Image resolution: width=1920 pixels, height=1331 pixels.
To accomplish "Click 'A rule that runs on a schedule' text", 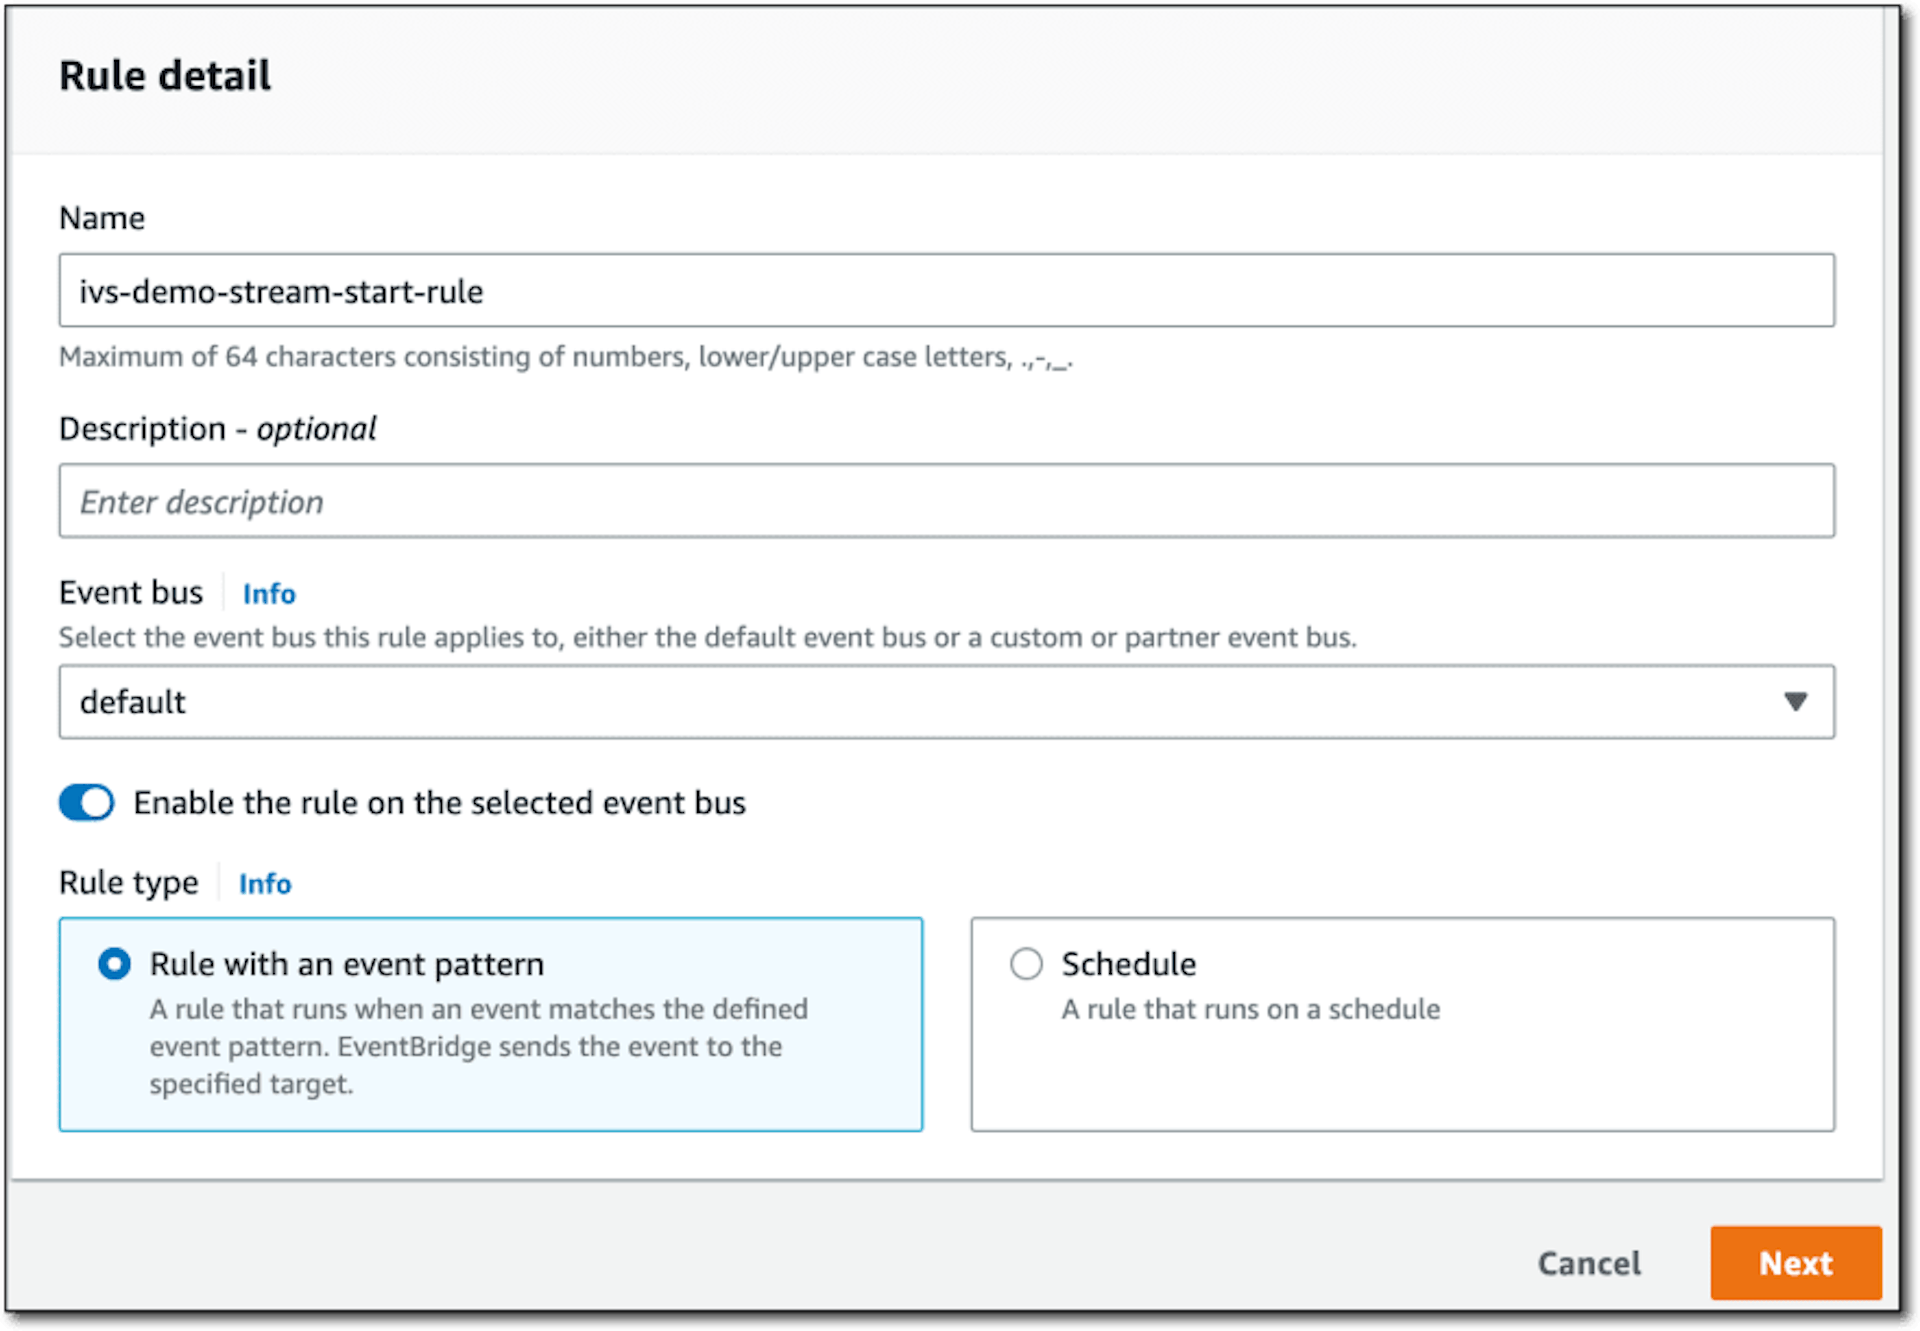I will [1251, 1009].
